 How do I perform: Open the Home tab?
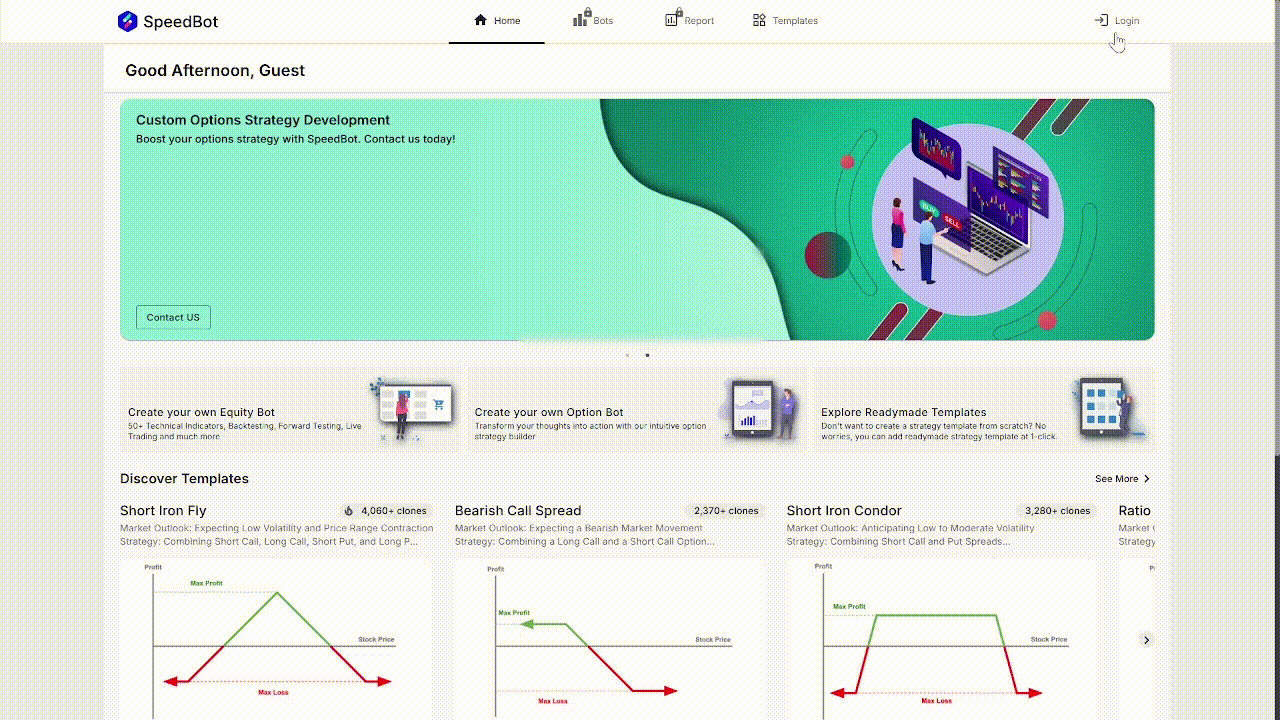497,21
